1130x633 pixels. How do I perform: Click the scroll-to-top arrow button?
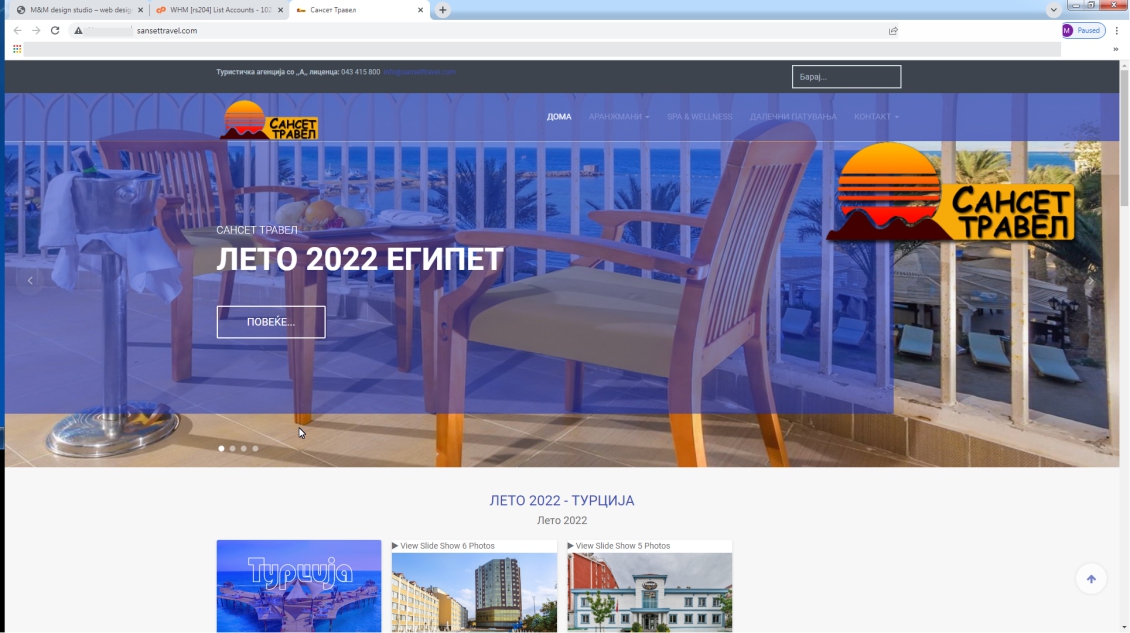pos(1091,579)
